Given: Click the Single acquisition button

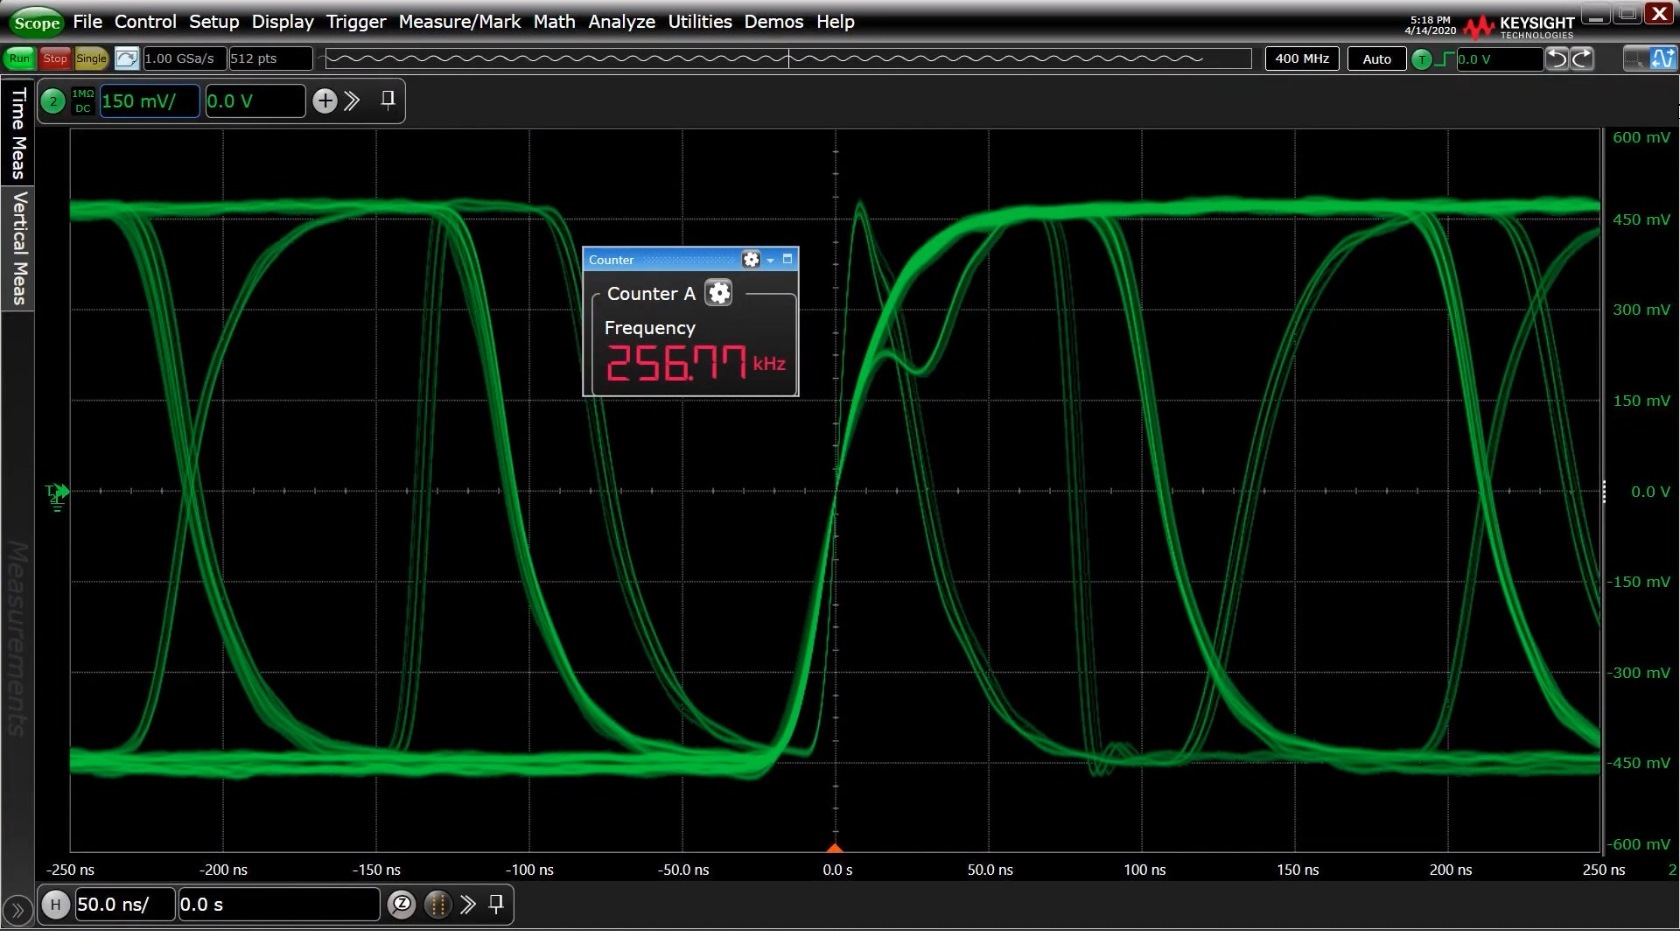Looking at the screenshot, I should point(91,59).
